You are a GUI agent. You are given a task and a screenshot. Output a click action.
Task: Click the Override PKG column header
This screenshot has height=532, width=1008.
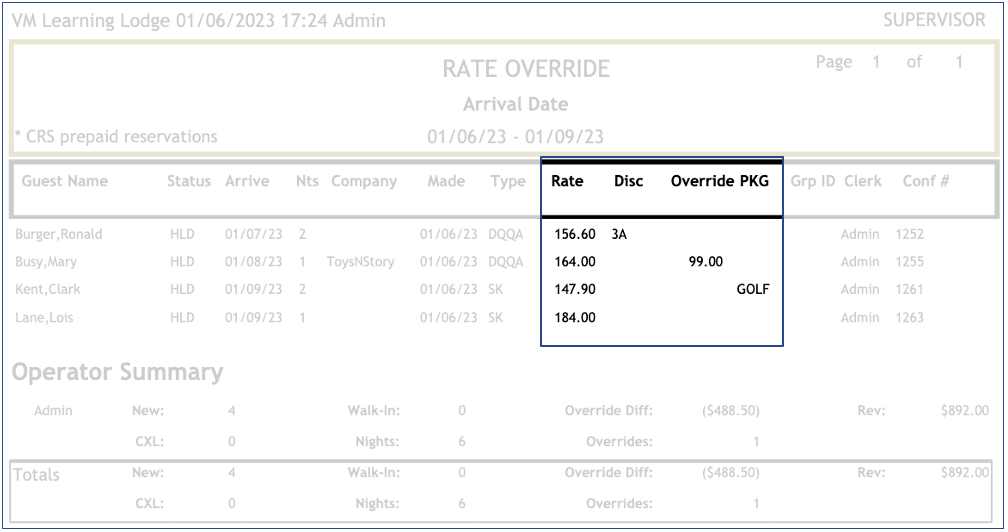pos(720,182)
